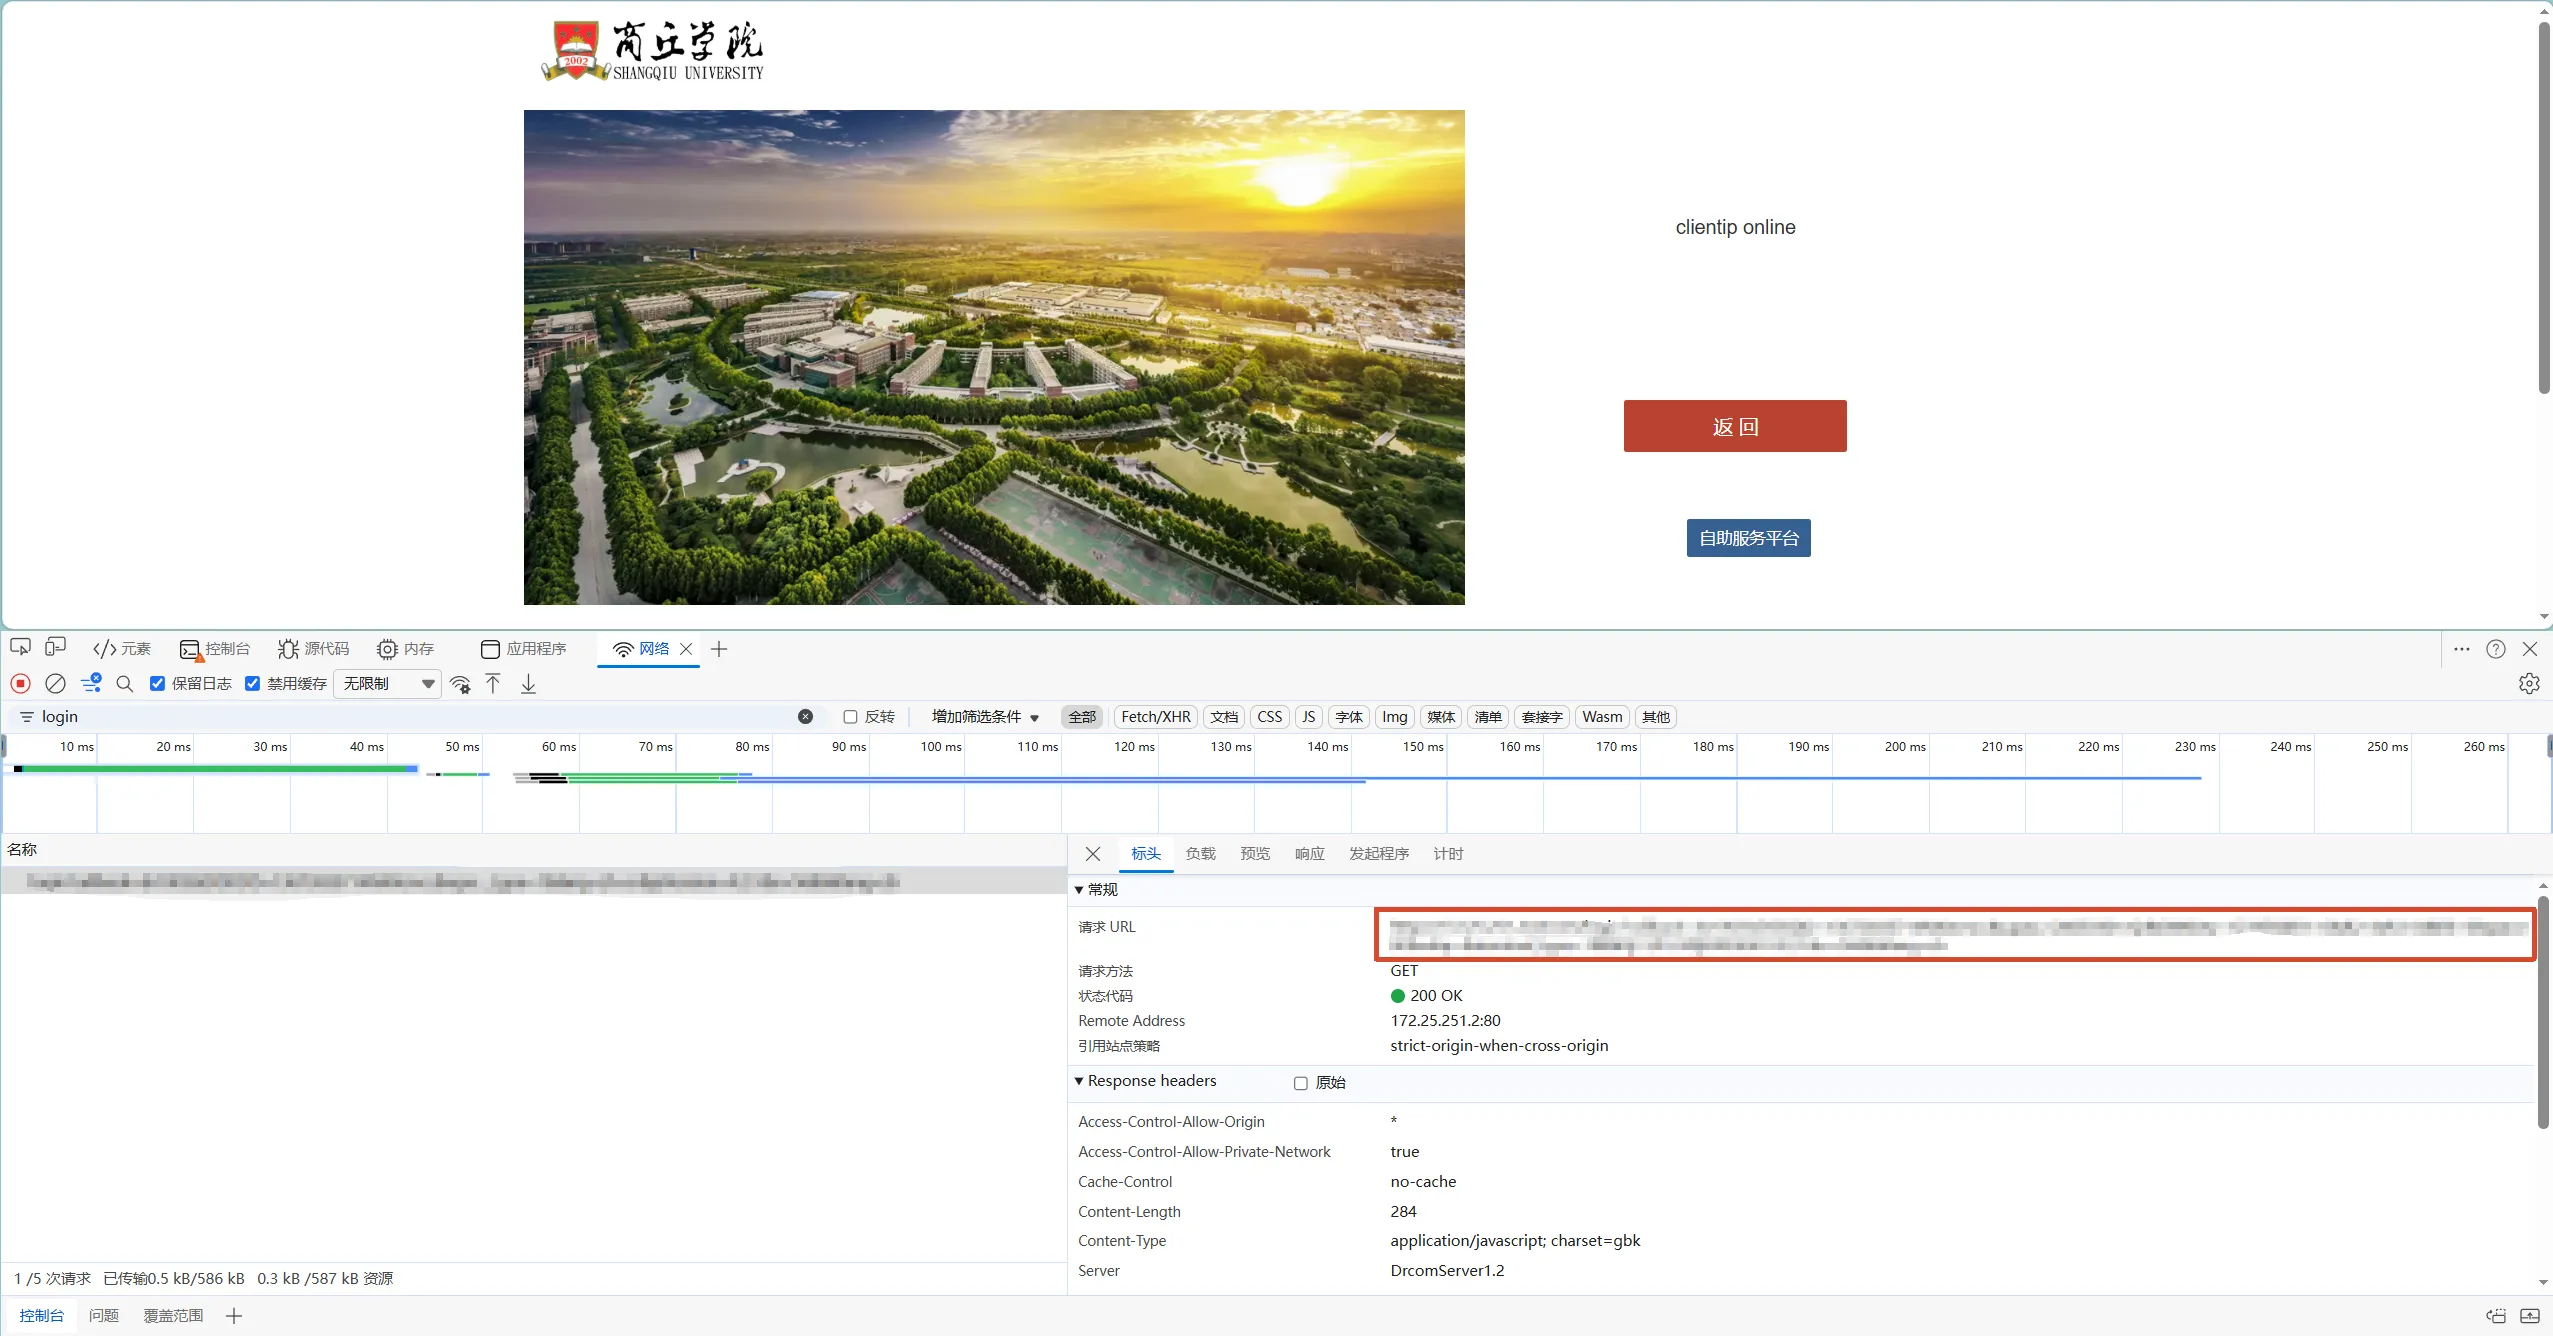The height and width of the screenshot is (1336, 2553).
Task: Click the red 返回 button
Action: [1735, 426]
